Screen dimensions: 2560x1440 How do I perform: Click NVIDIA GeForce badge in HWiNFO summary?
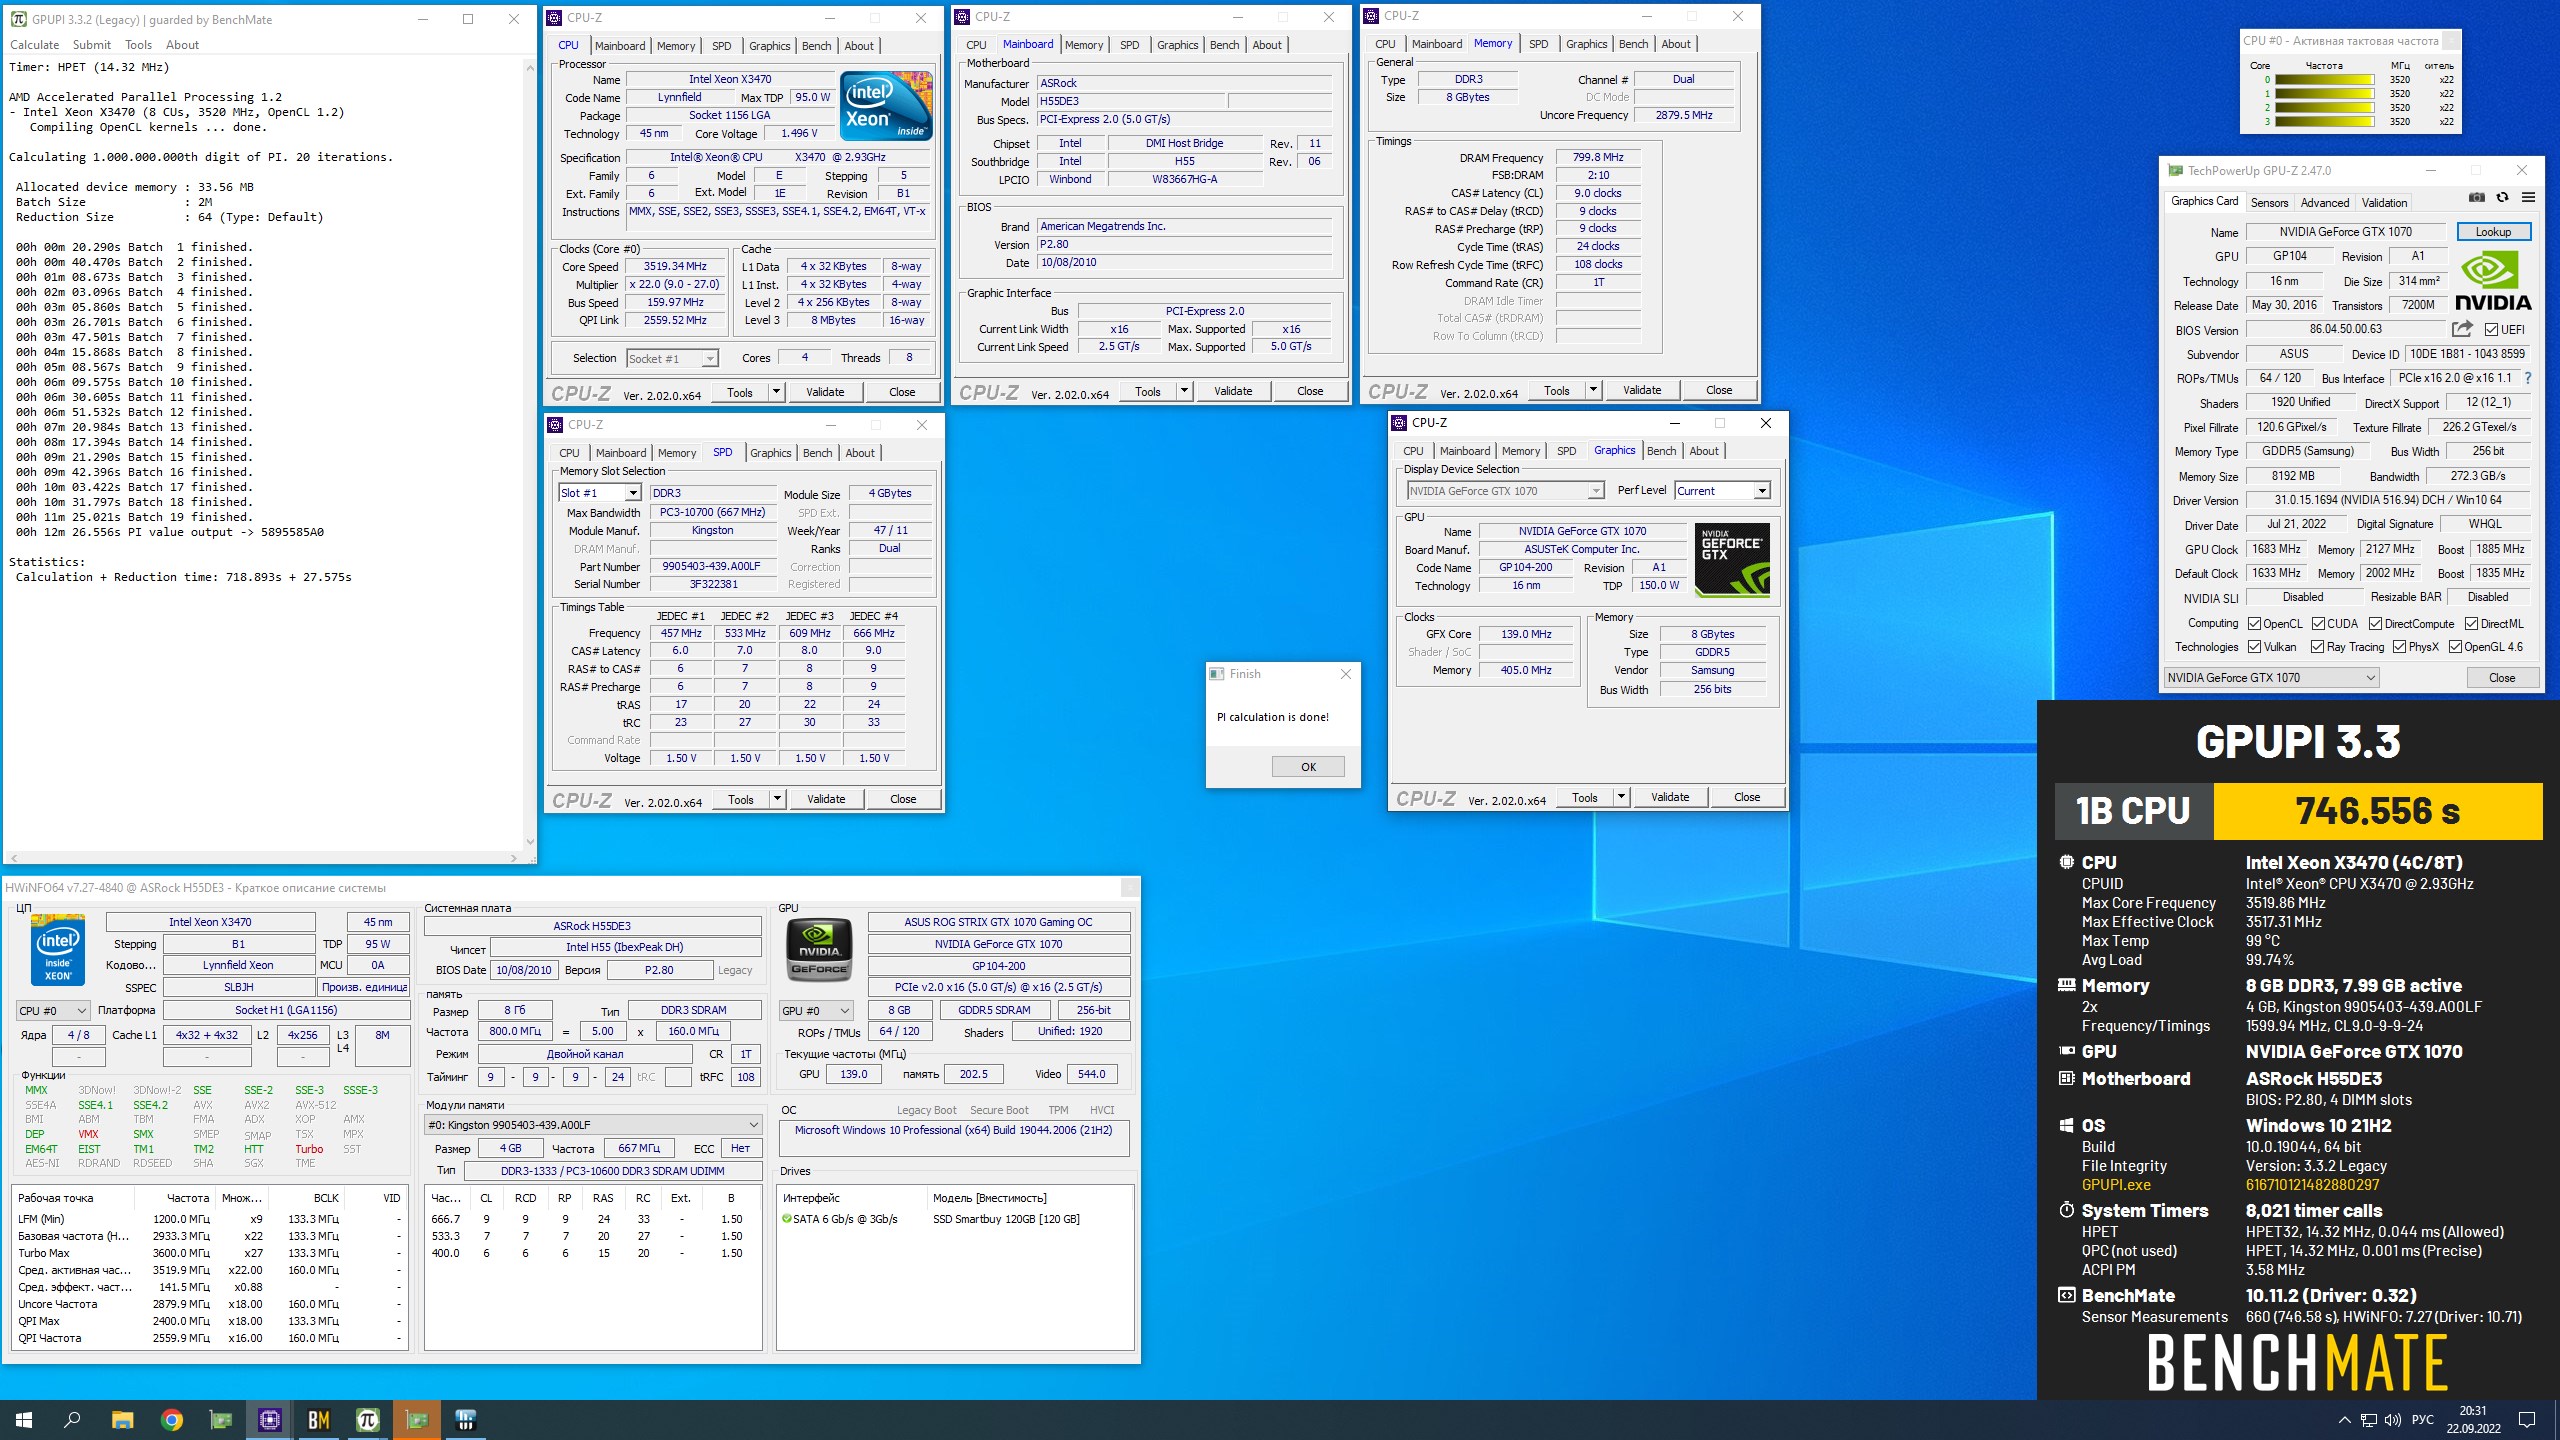click(819, 948)
